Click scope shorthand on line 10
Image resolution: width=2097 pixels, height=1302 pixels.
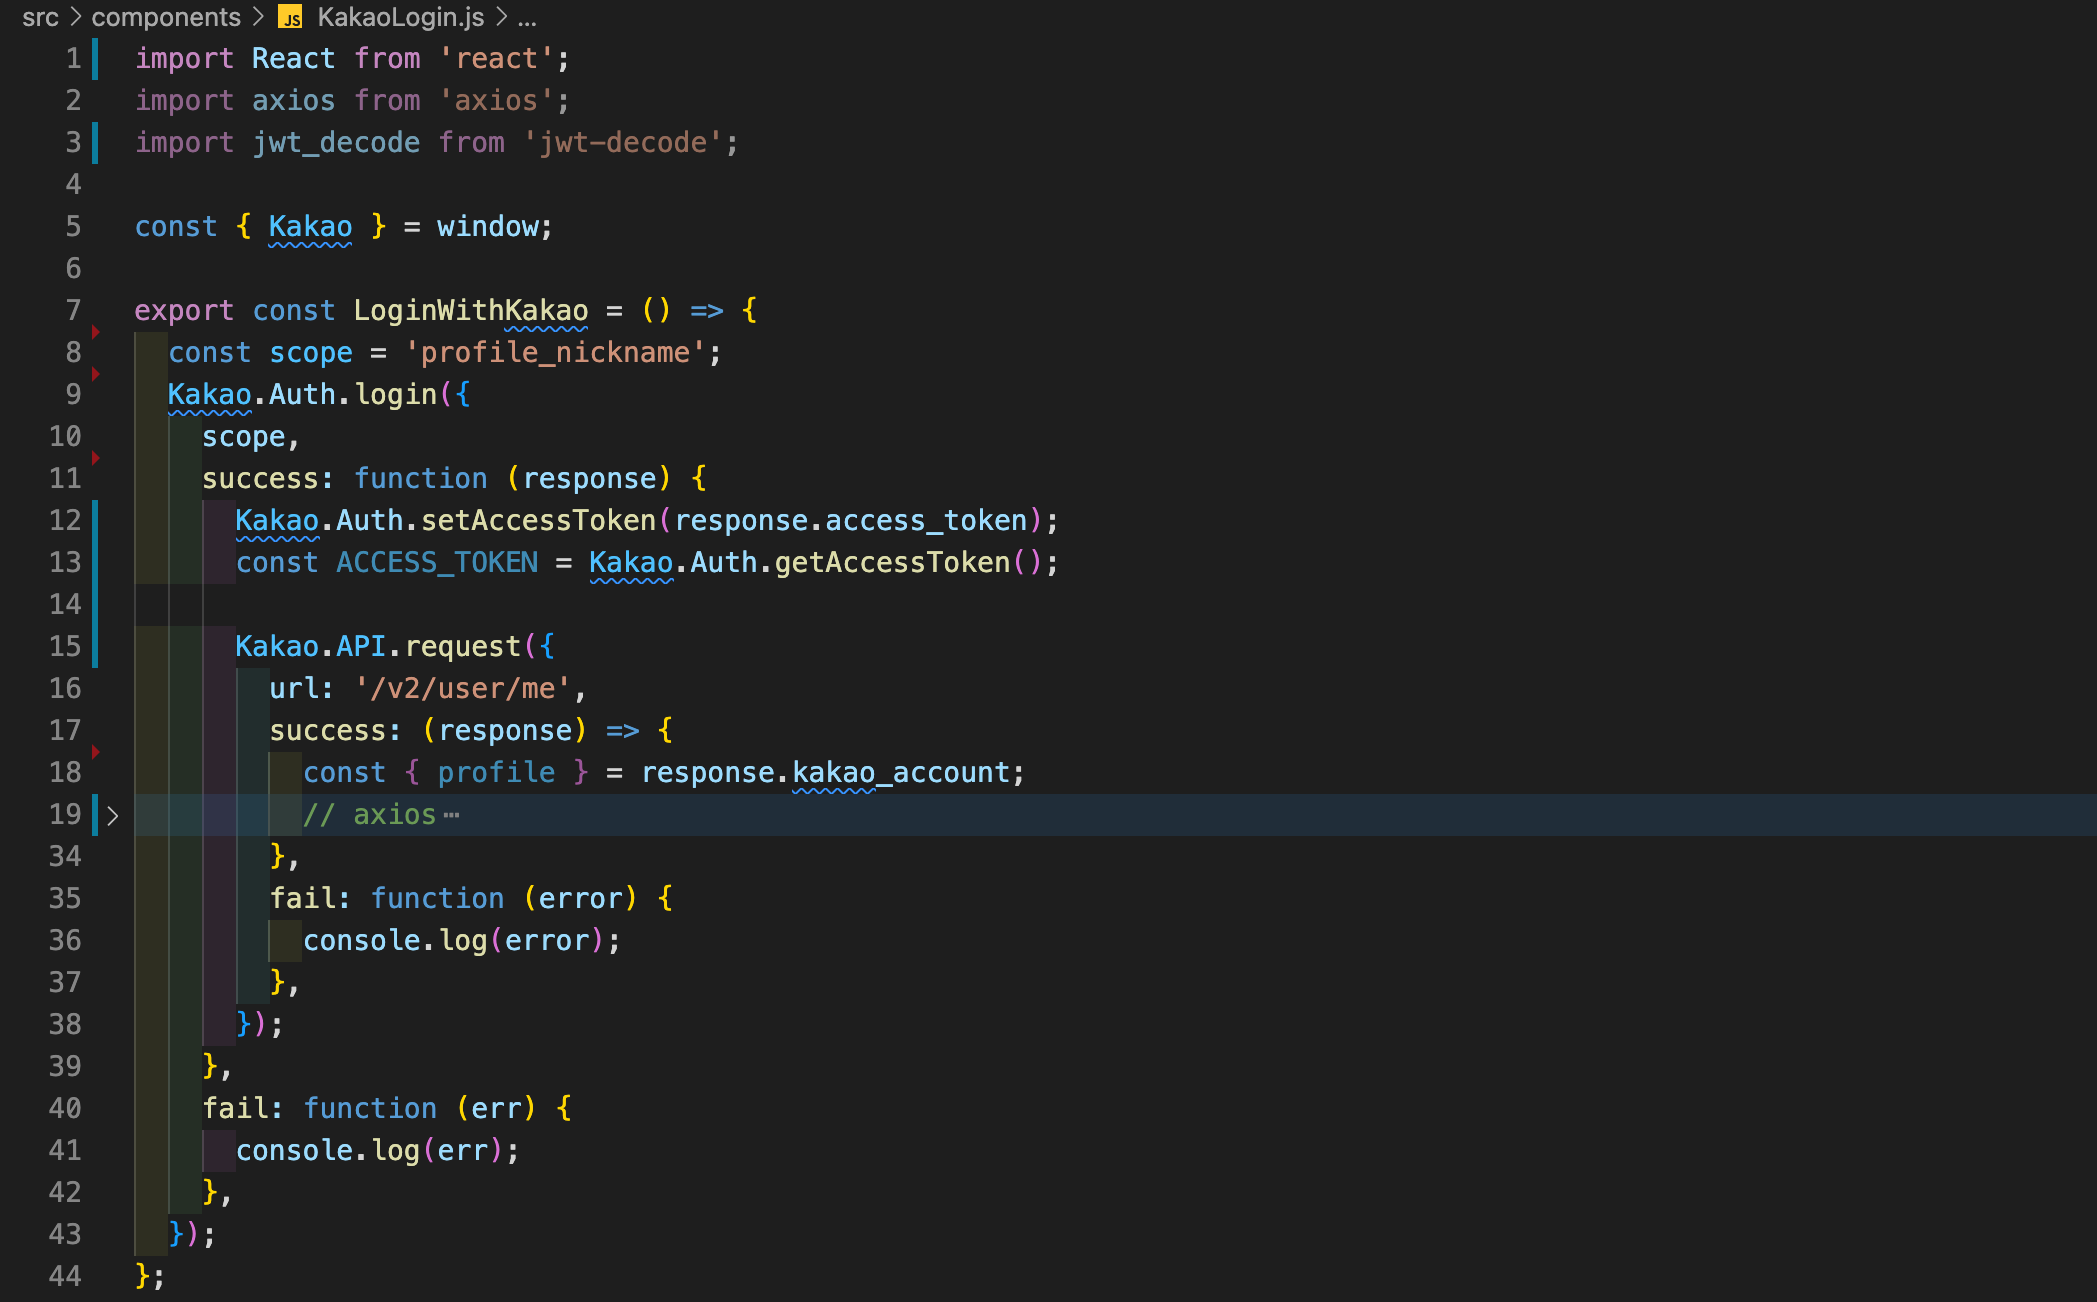[243, 437]
